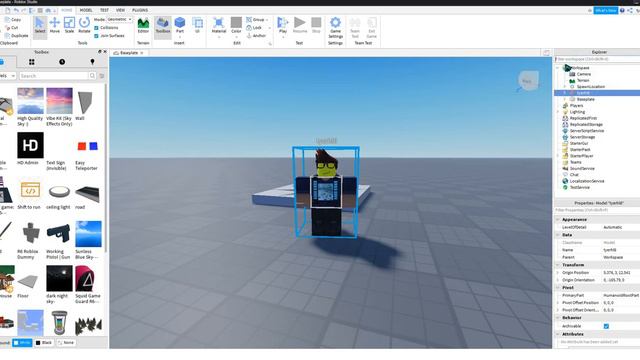Select Black toolbox background

pyautogui.click(x=44, y=343)
